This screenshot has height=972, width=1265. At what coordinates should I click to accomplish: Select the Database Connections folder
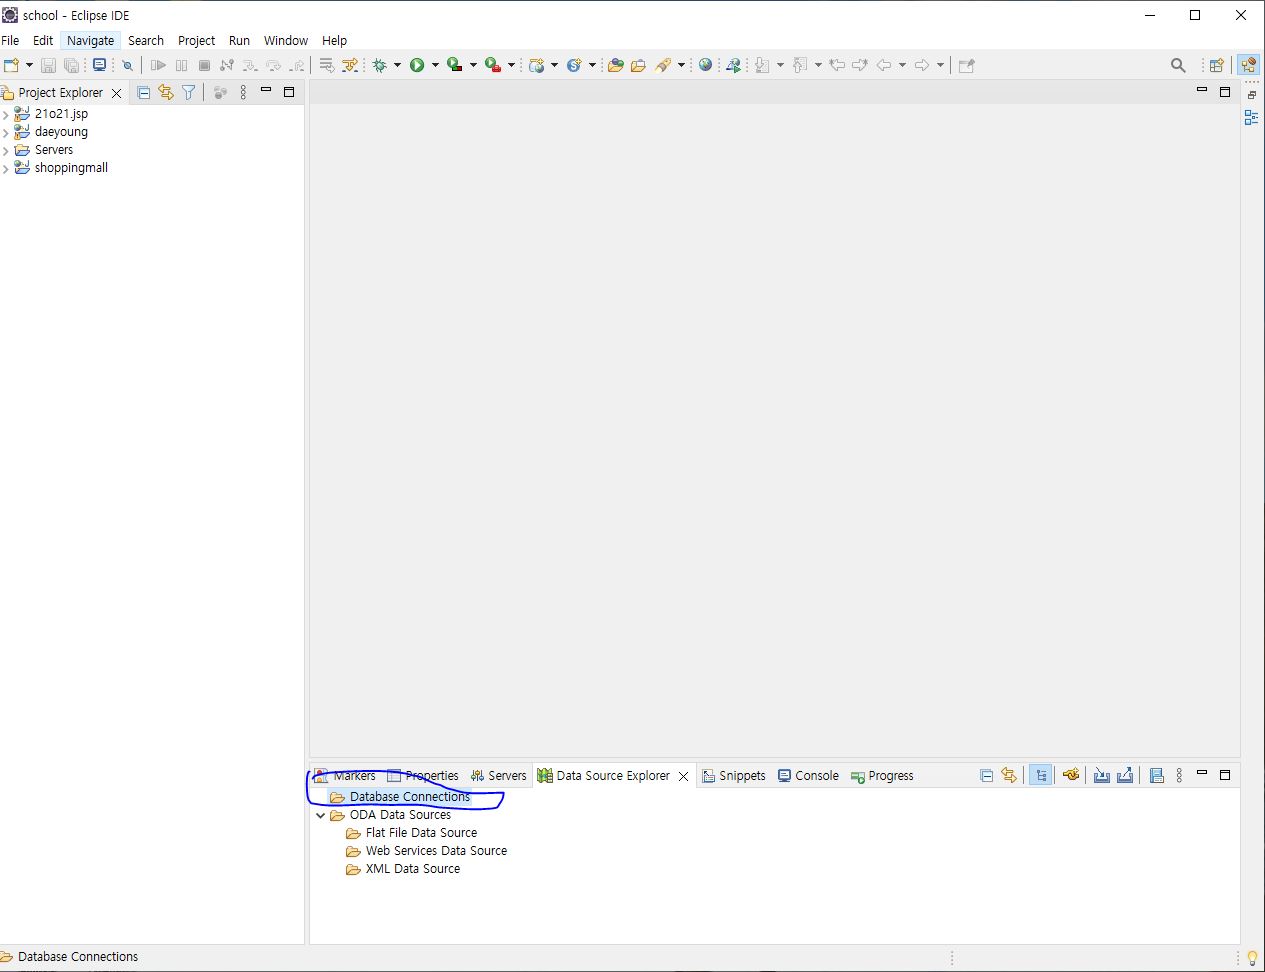410,796
